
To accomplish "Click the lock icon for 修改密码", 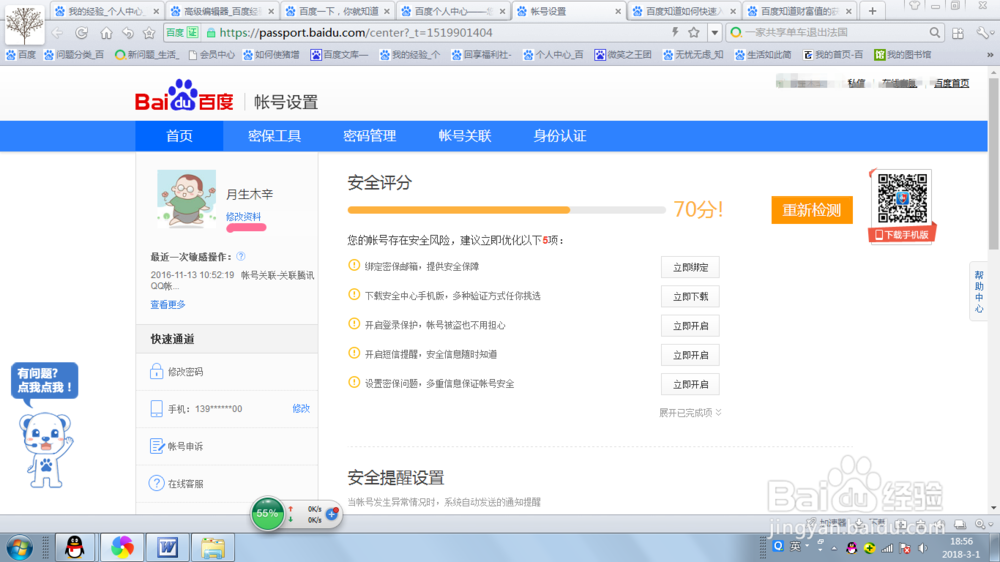I will point(156,371).
